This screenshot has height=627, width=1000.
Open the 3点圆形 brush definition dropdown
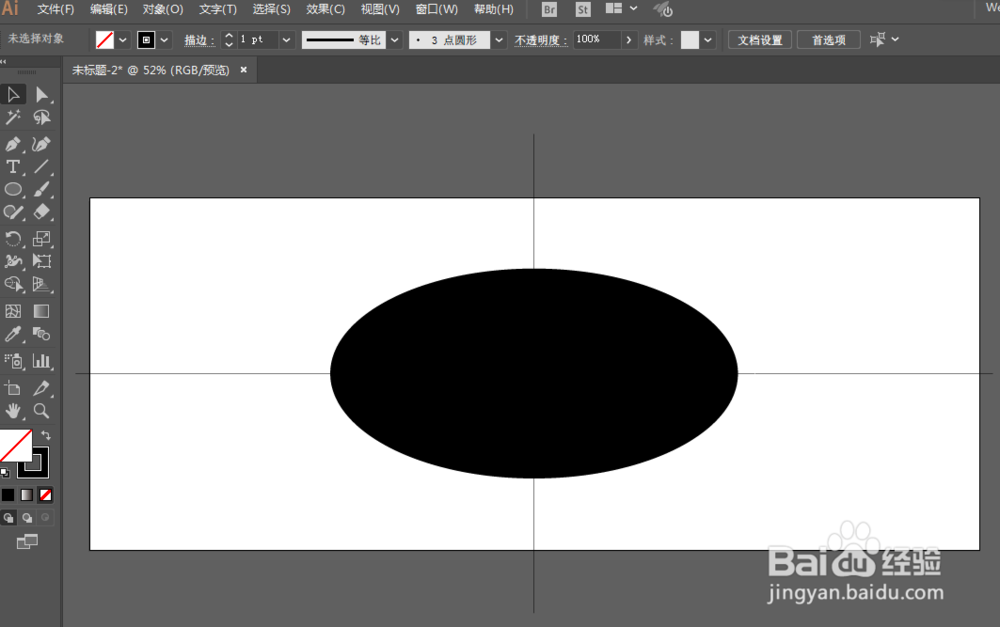click(x=497, y=40)
